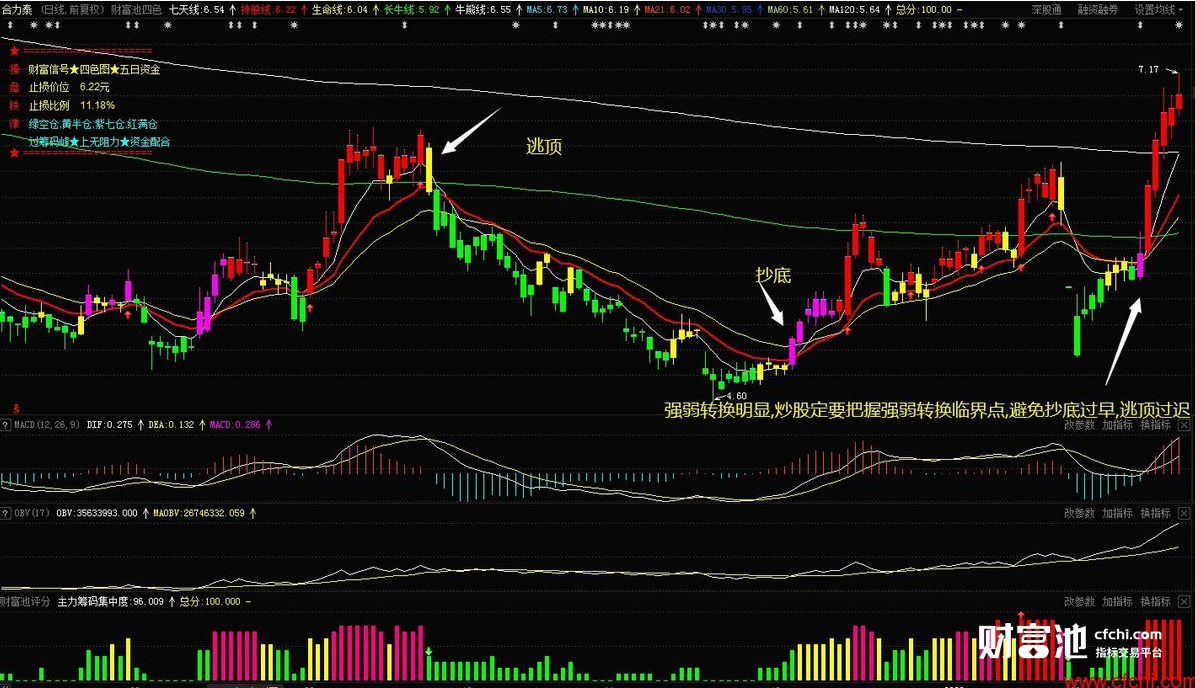This screenshot has width=1195, height=688.
Task: Click the 7.17 high price label
Action: click(x=1149, y=69)
